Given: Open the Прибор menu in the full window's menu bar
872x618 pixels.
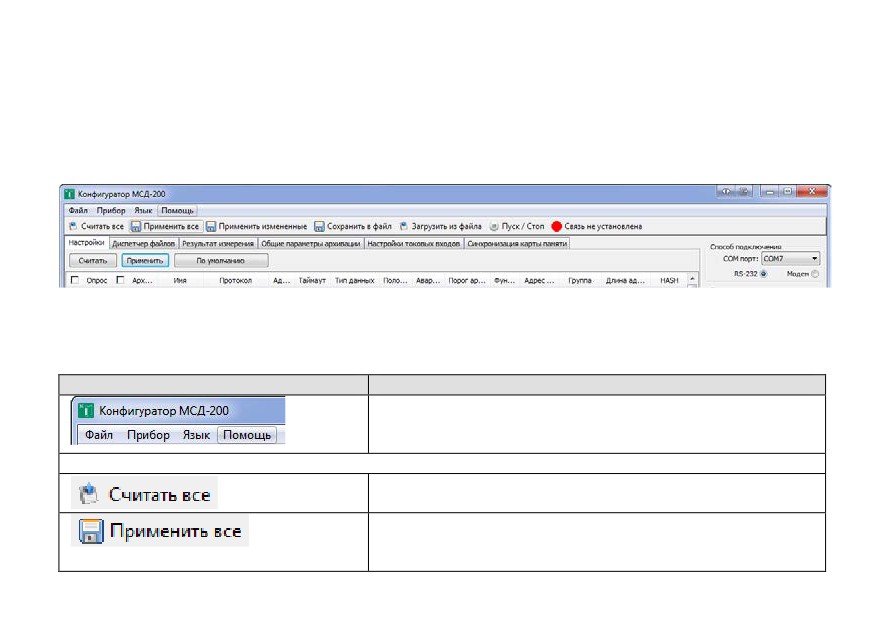Looking at the screenshot, I should pyautogui.click(x=111, y=211).
